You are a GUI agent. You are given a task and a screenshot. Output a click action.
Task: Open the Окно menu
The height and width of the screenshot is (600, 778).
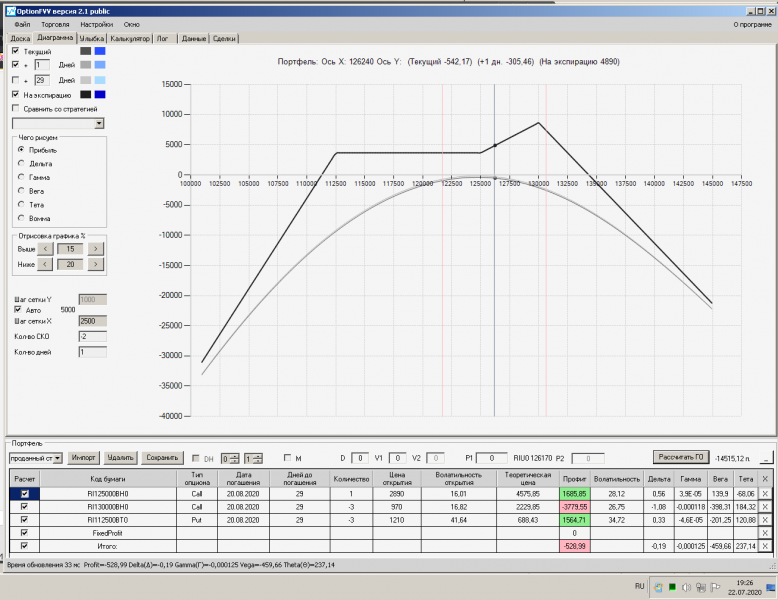point(131,24)
